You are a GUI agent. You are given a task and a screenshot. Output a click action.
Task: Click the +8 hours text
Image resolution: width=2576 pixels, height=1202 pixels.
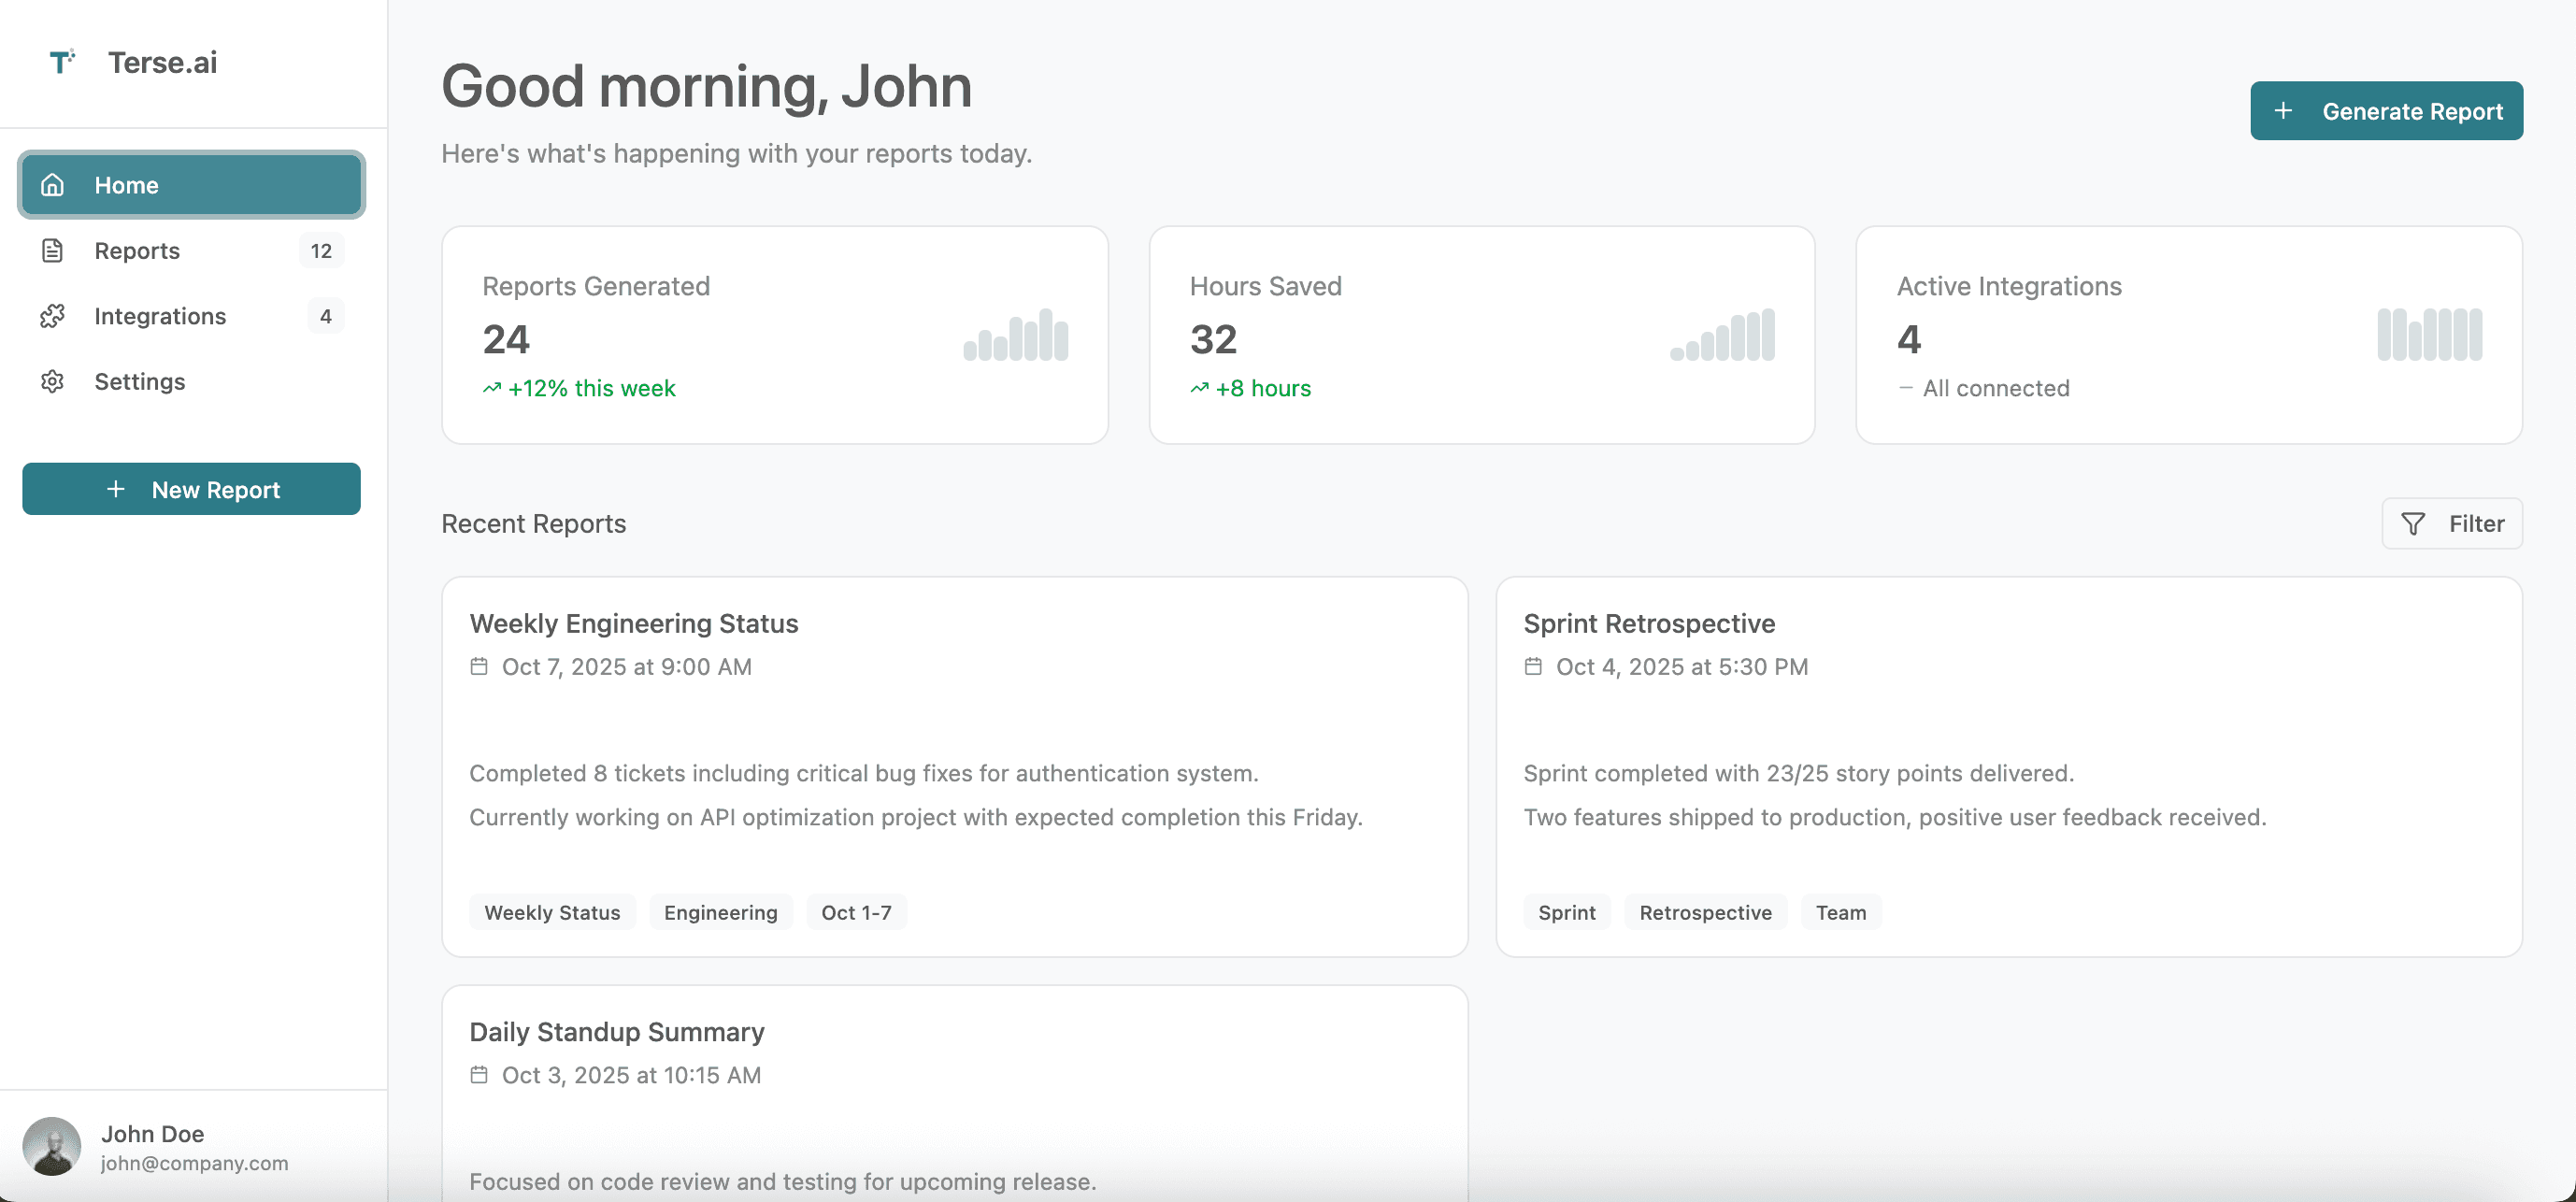[x=1262, y=388]
